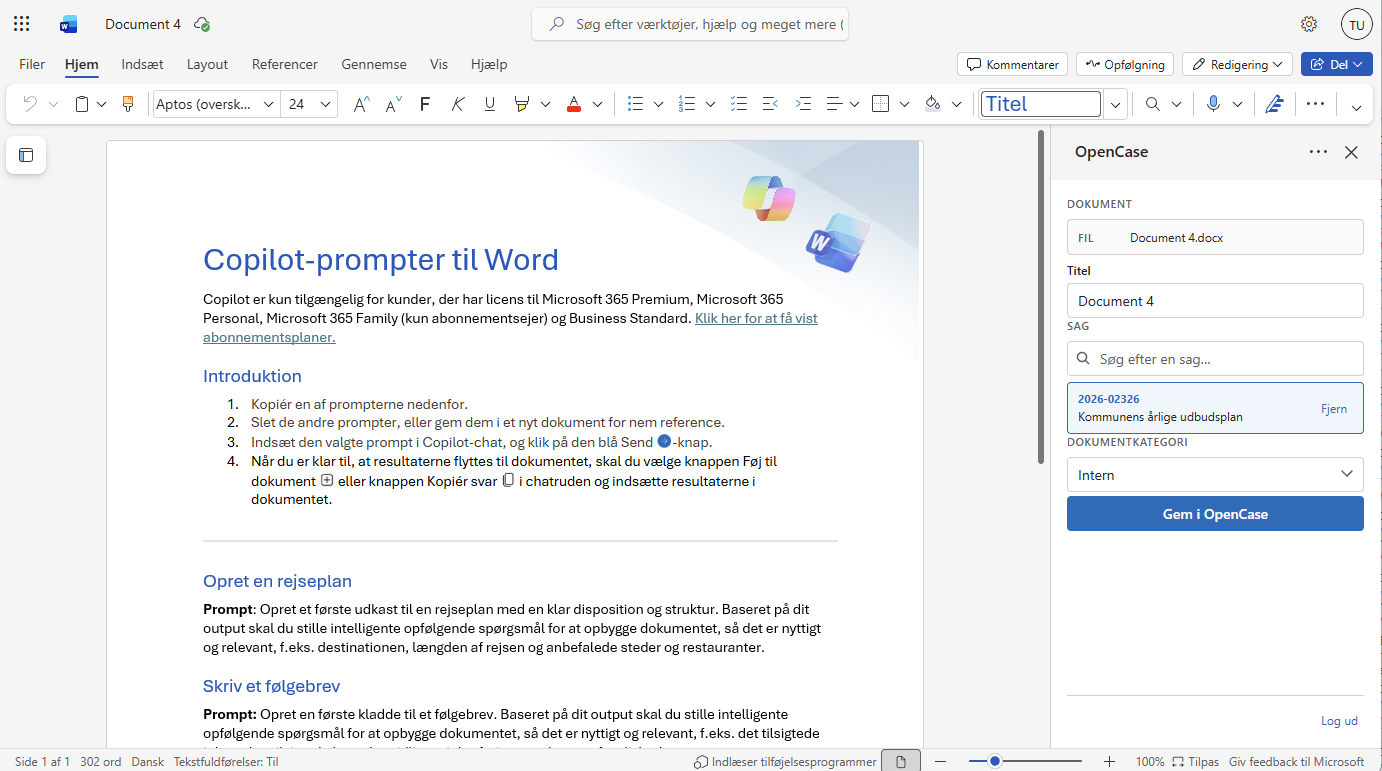Show more ribbon options

point(1315,104)
